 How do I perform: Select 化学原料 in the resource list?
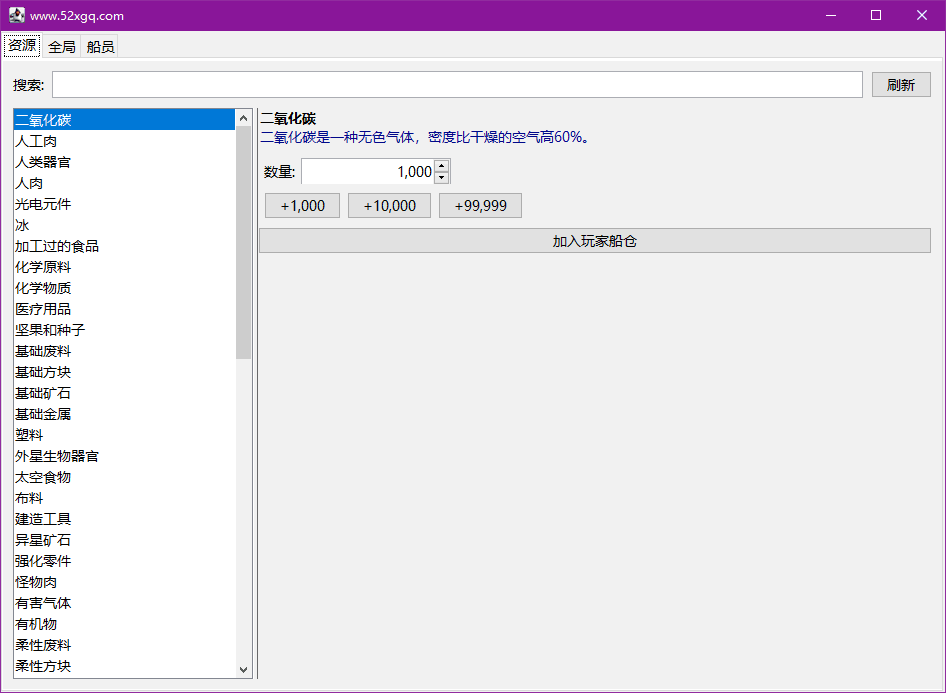pyautogui.click(x=124, y=267)
